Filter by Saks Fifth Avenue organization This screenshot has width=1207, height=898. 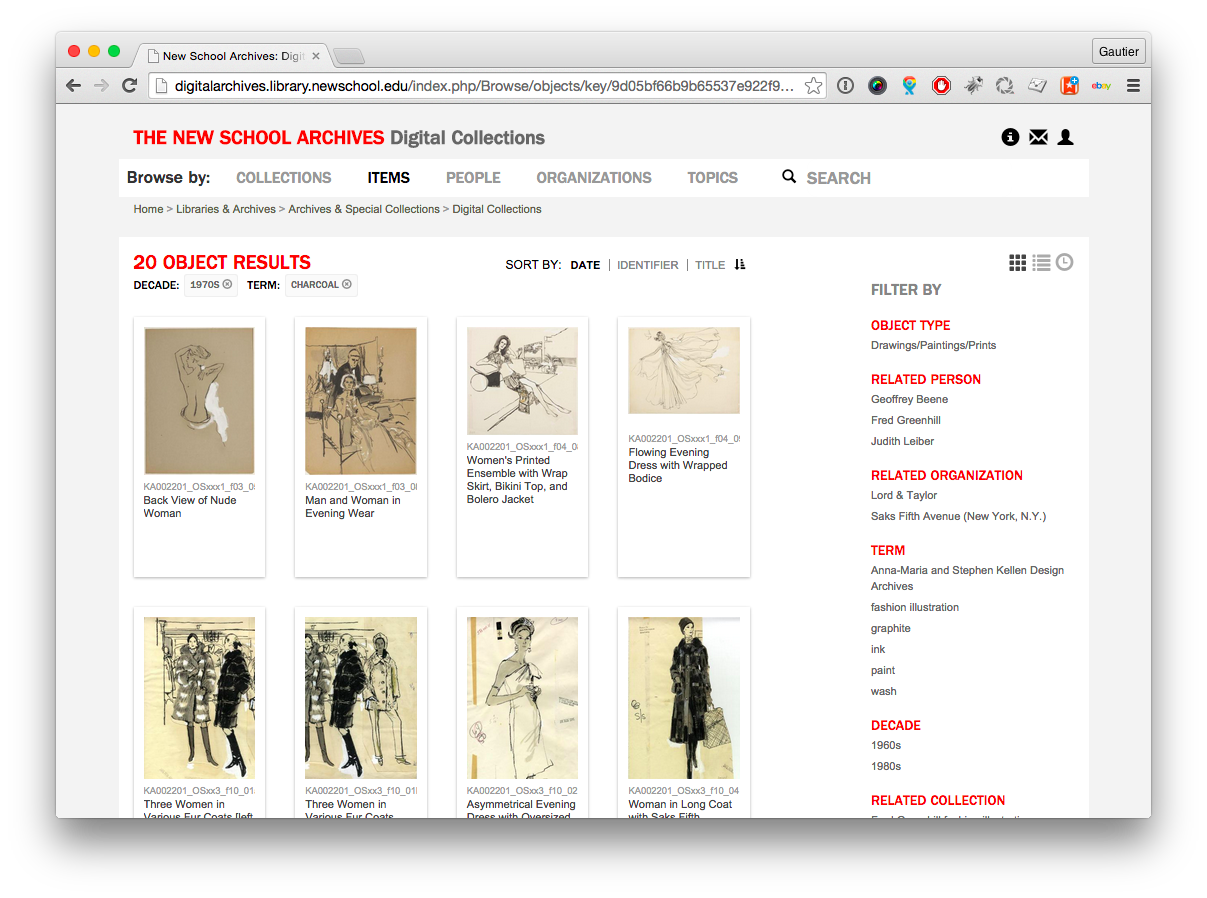pyautogui.click(x=958, y=516)
